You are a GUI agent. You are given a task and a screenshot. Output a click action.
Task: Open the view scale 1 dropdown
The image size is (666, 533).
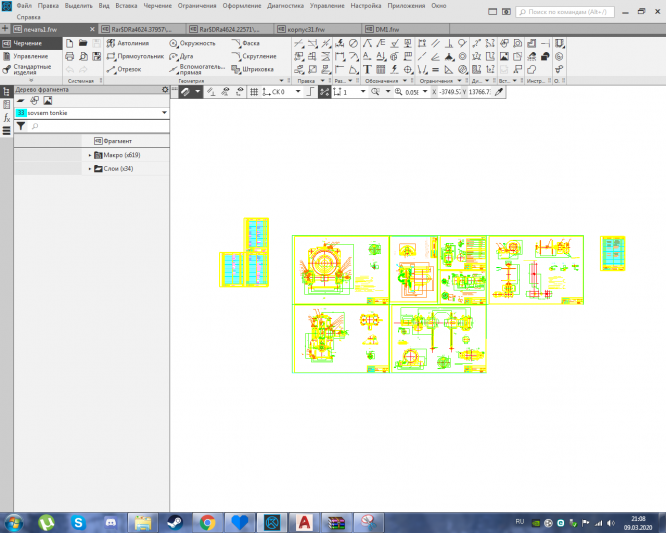(363, 92)
